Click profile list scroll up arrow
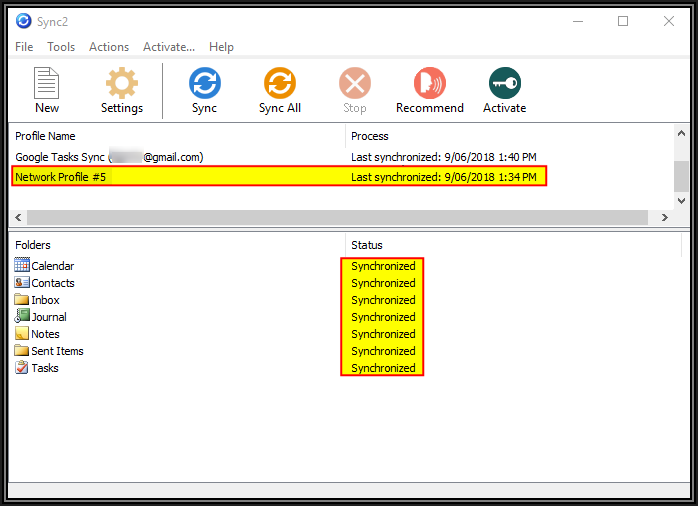Viewport: 698px width, 506px height. (681, 133)
